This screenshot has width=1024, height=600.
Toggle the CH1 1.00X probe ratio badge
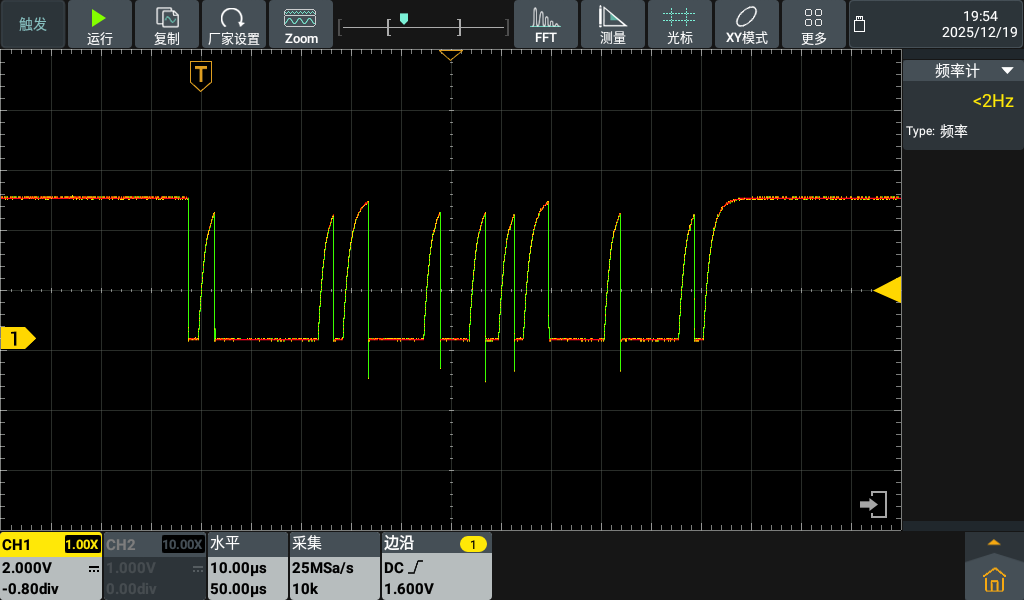pyautogui.click(x=81, y=545)
